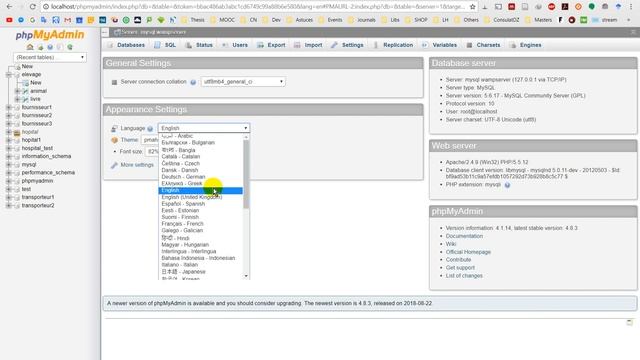640x360 pixels.
Task: Open the Chrome menu (three dots)
Action: coord(631,7)
